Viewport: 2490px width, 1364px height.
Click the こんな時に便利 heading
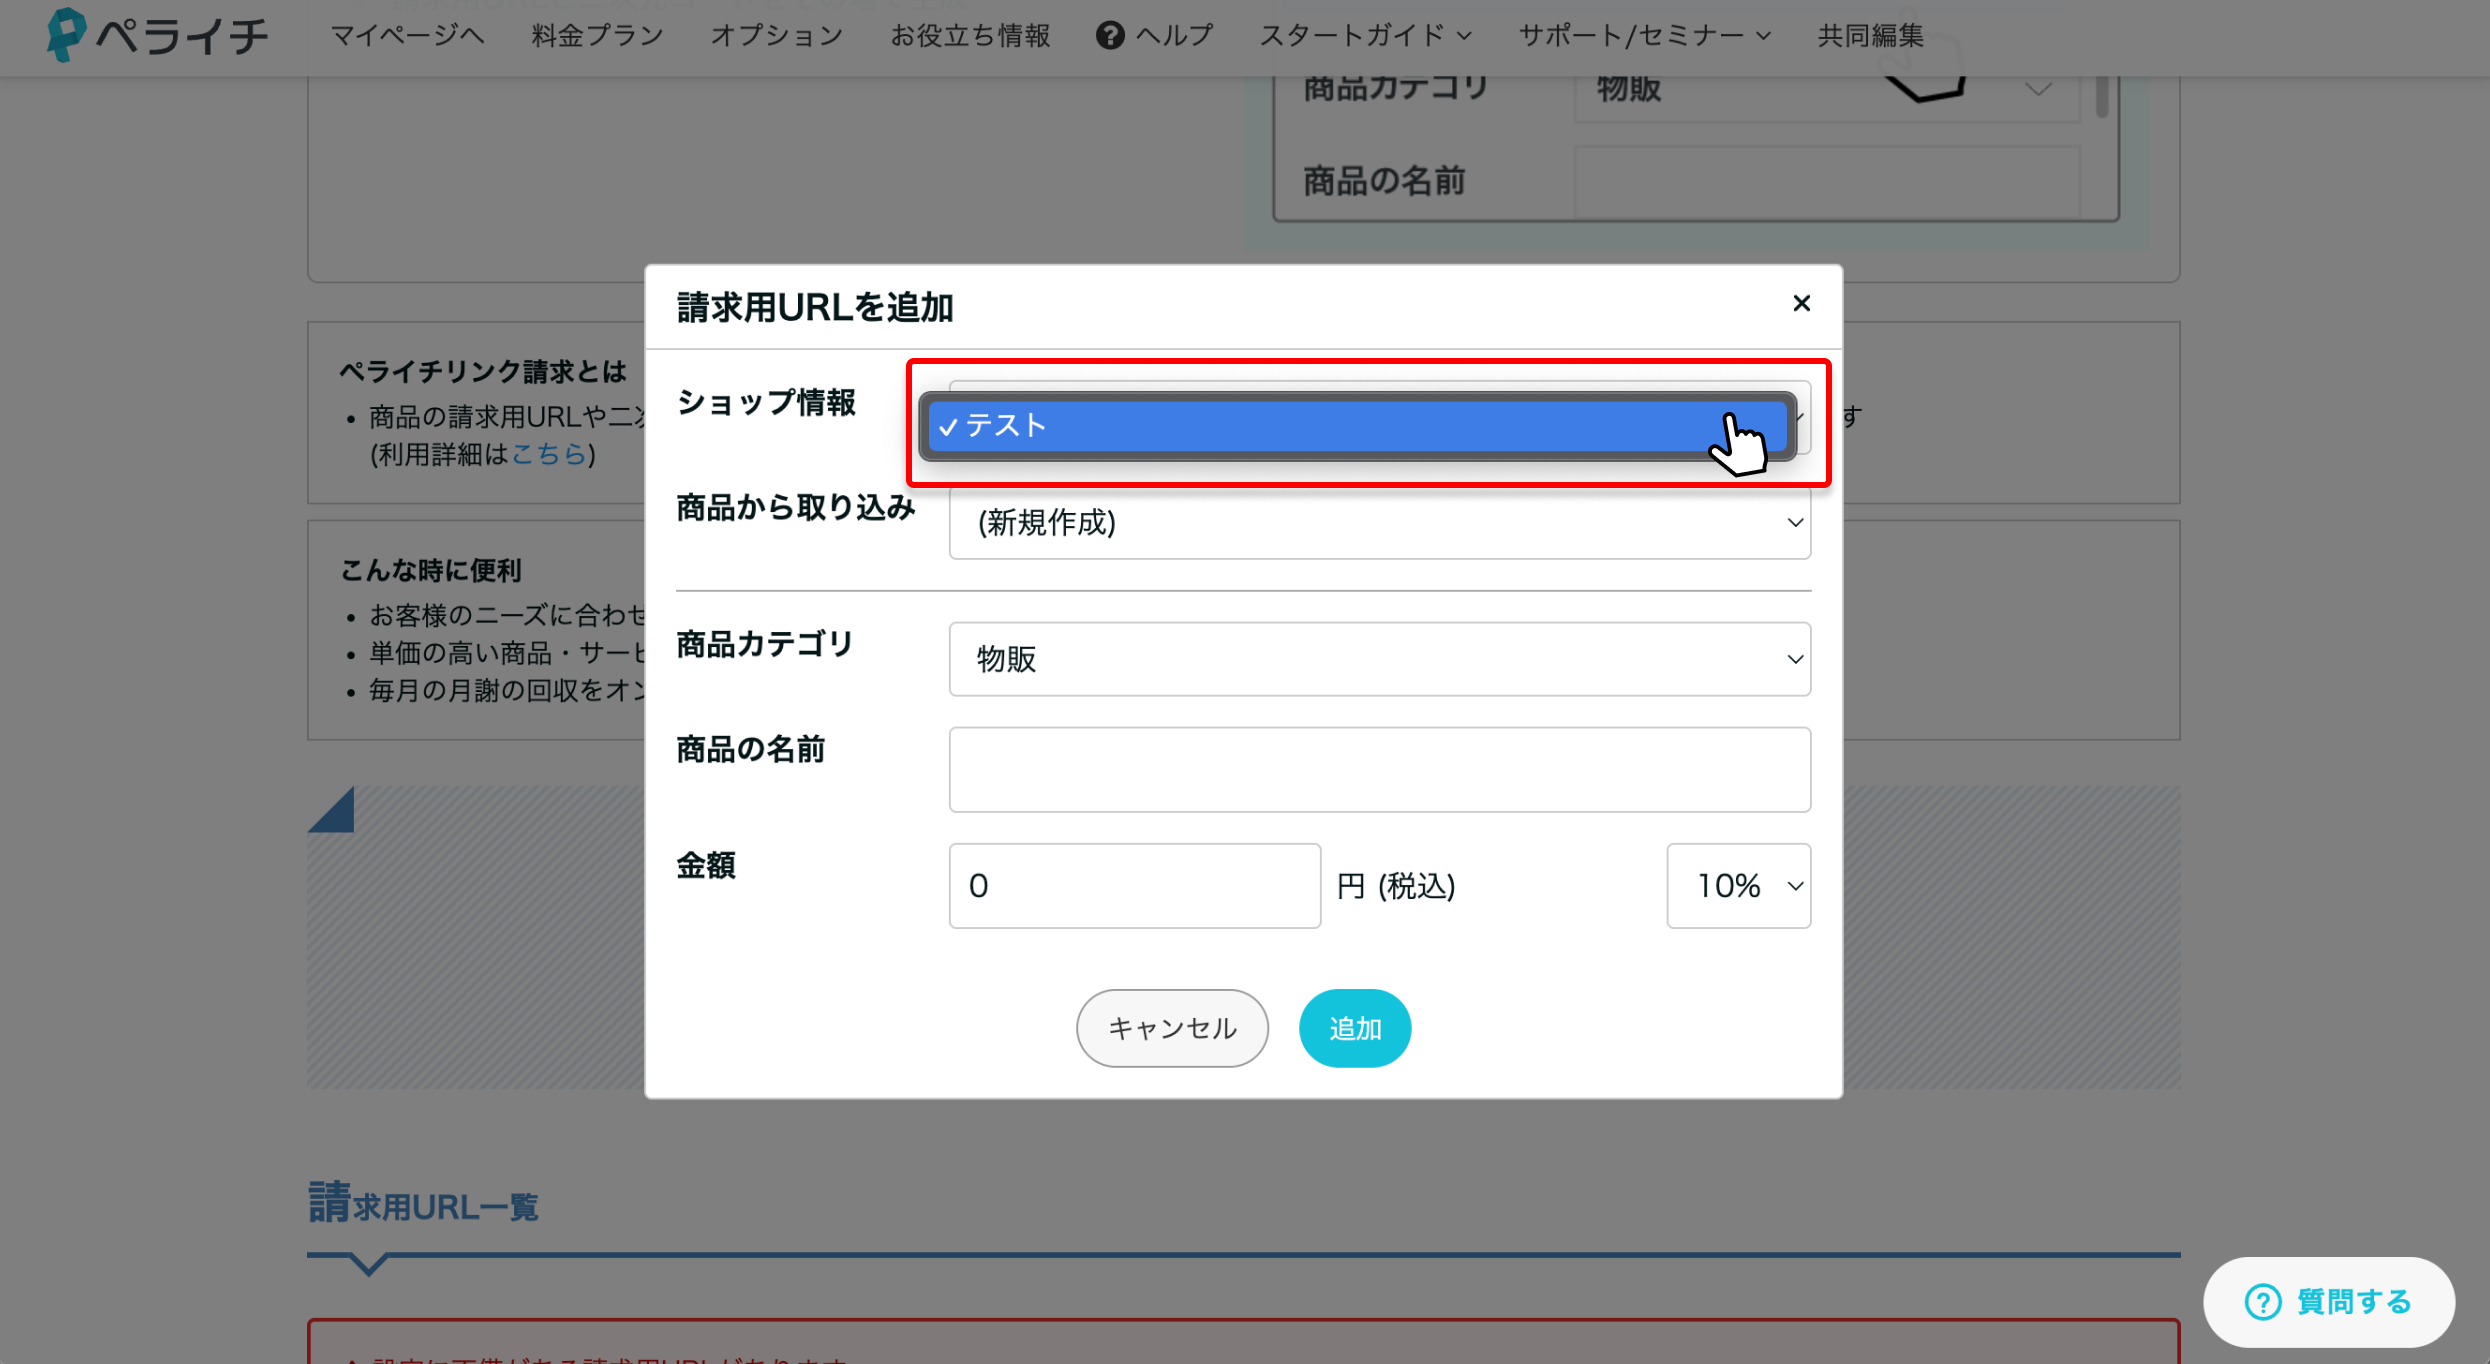tap(431, 571)
